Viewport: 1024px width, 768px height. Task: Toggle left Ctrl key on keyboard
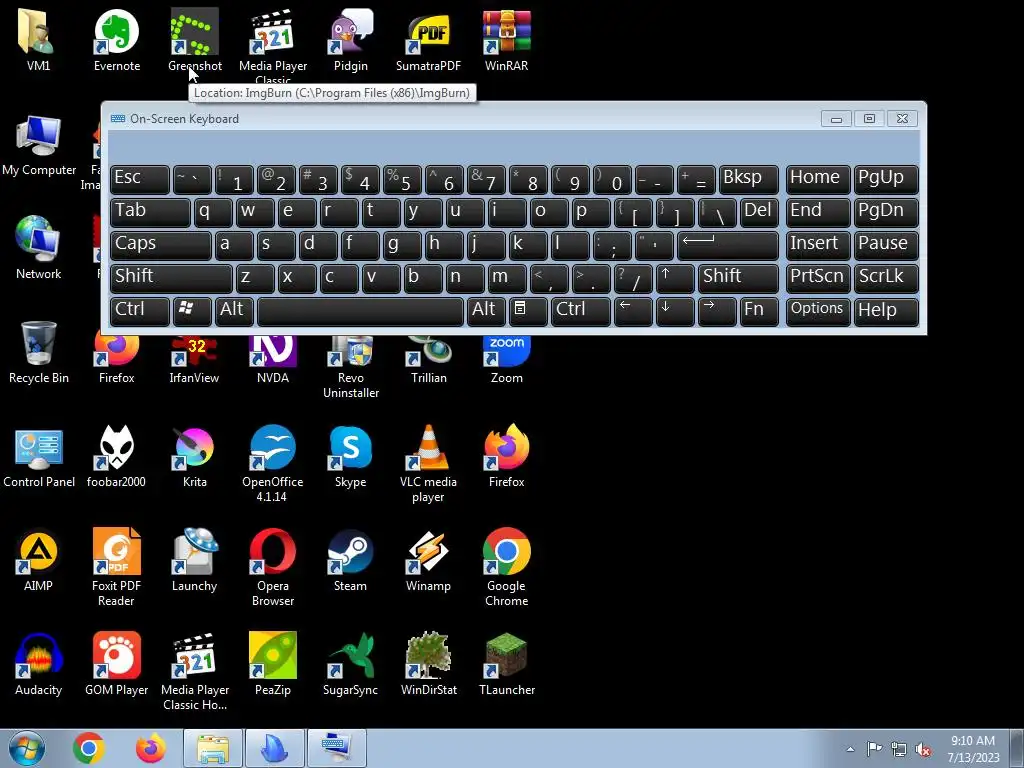click(x=140, y=311)
